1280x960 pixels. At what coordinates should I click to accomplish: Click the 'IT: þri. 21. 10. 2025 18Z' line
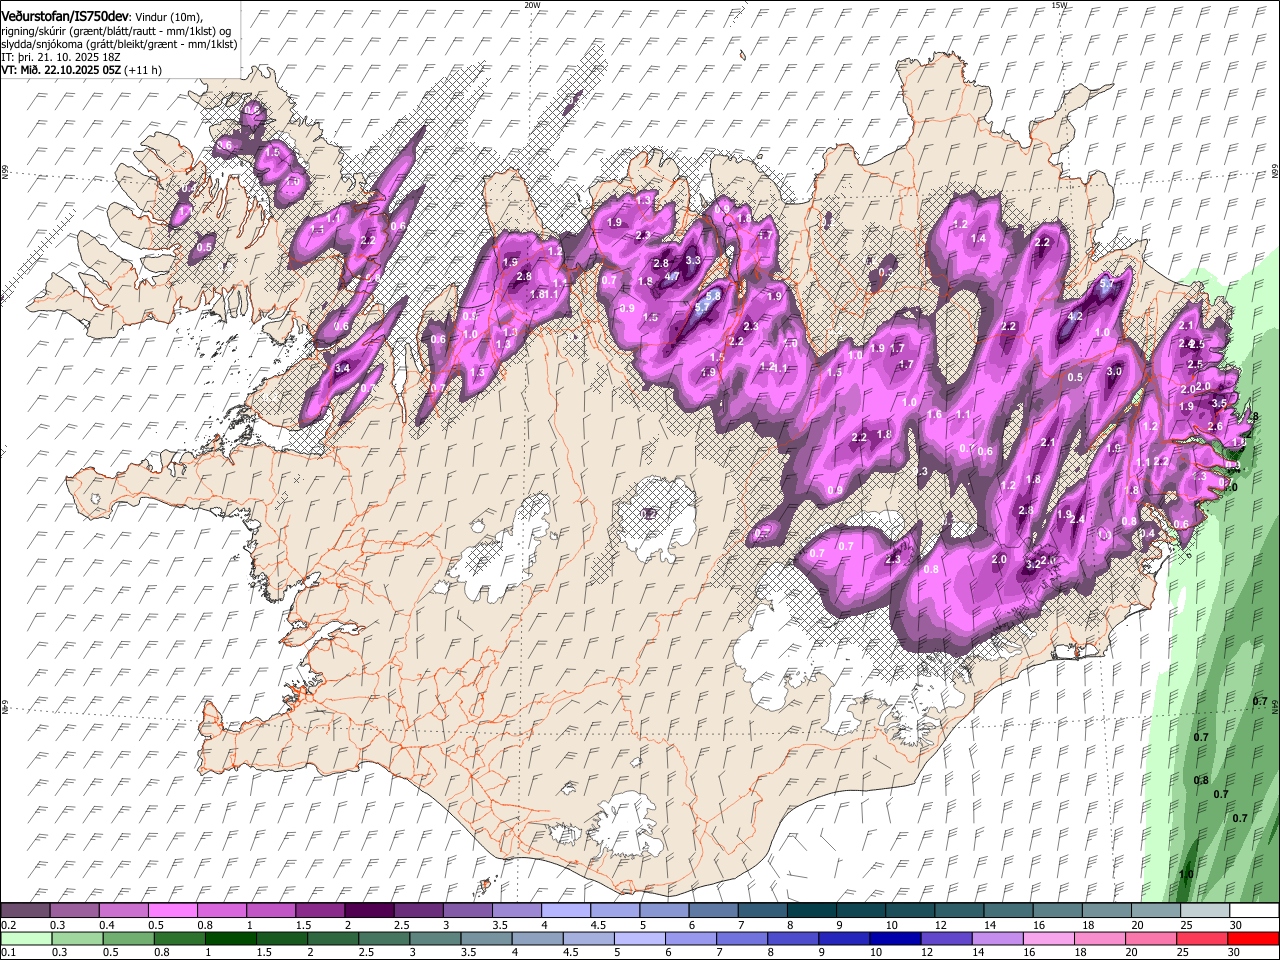[x=62, y=57]
